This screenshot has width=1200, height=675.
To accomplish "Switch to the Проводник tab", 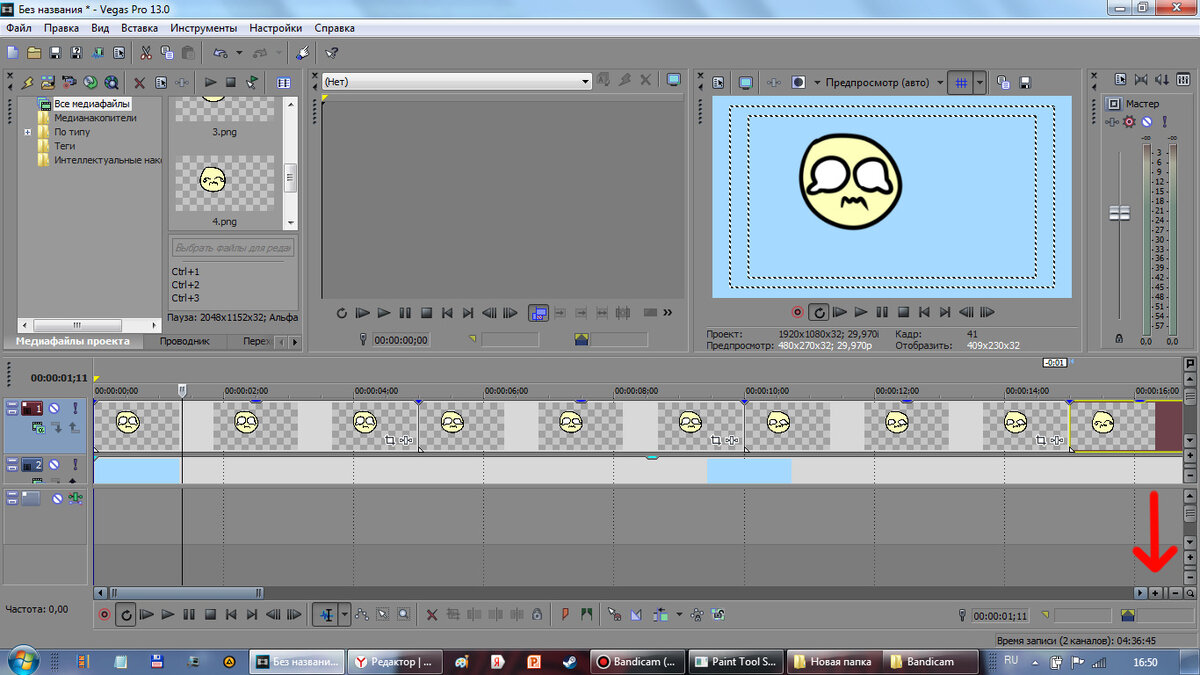I will click(x=187, y=341).
